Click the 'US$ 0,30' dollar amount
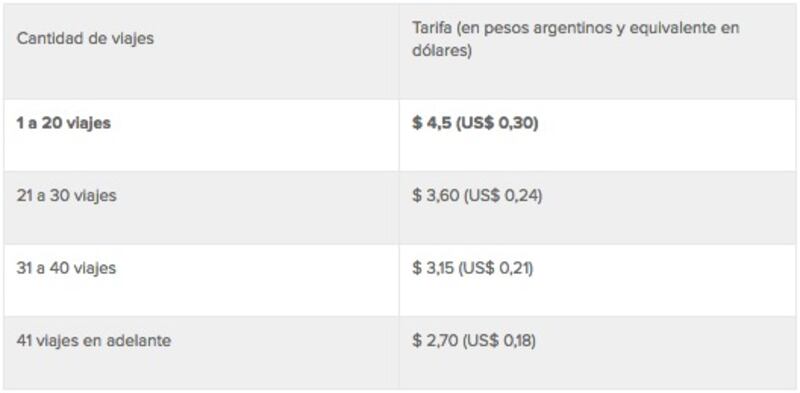The image size is (800, 393). pyautogui.click(x=497, y=124)
